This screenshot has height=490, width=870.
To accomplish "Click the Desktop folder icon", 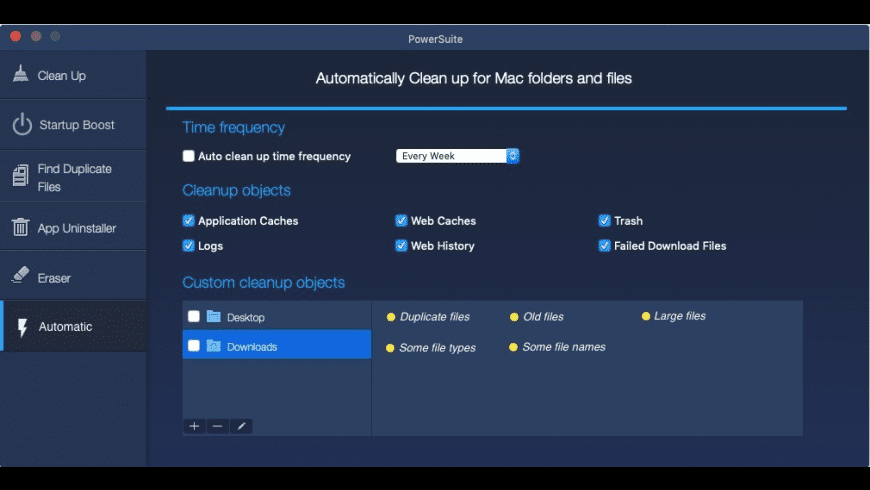I will pyautogui.click(x=214, y=316).
